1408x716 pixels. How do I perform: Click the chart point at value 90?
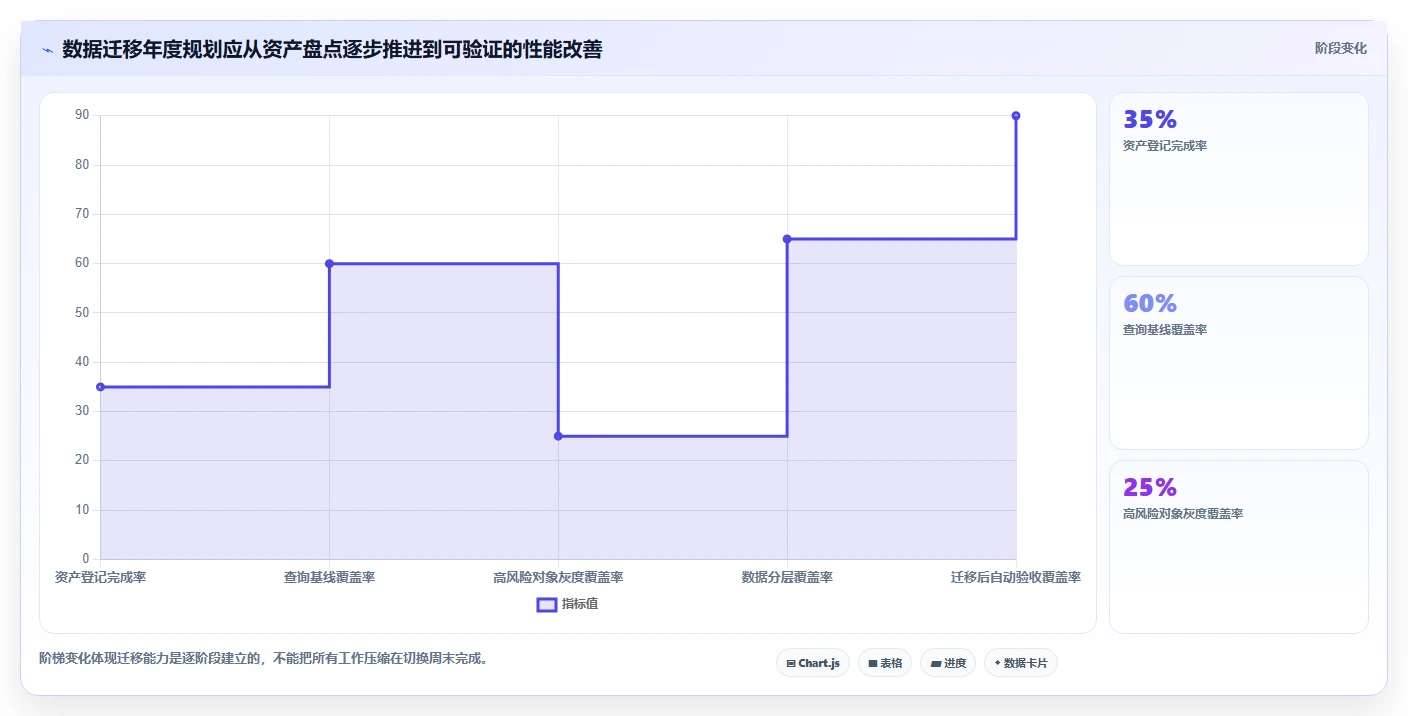[x=1016, y=116]
